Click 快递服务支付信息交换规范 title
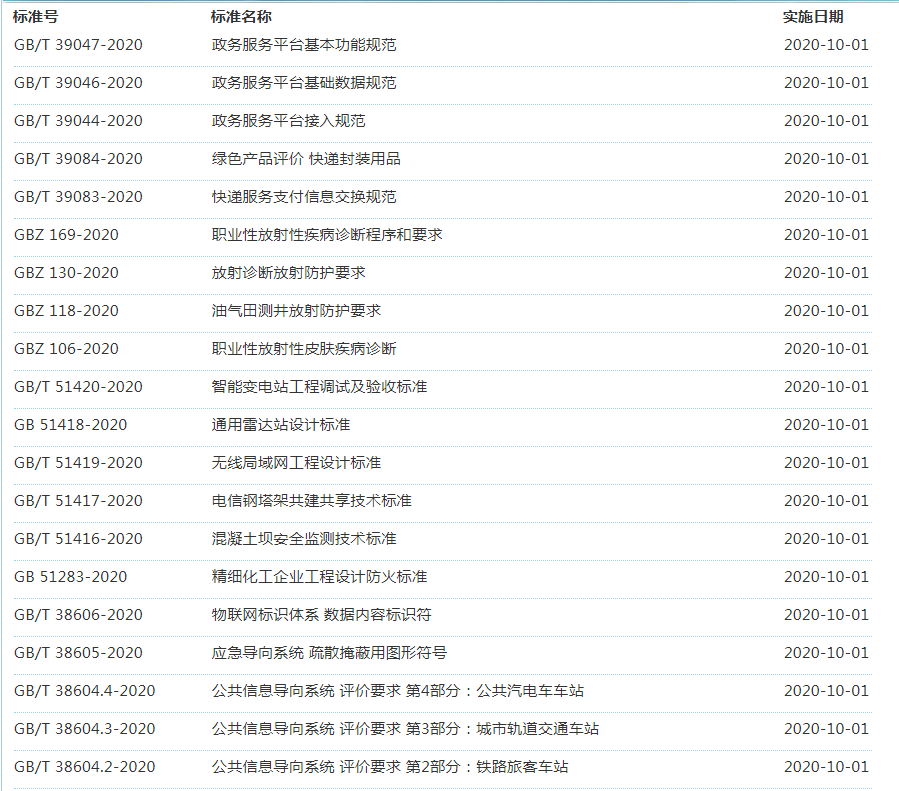The height and width of the screenshot is (791, 899). (304, 197)
